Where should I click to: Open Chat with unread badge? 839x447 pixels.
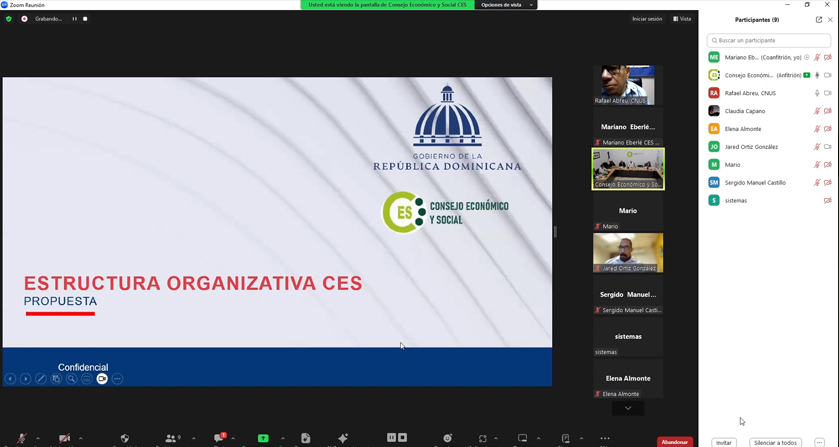[x=219, y=437]
